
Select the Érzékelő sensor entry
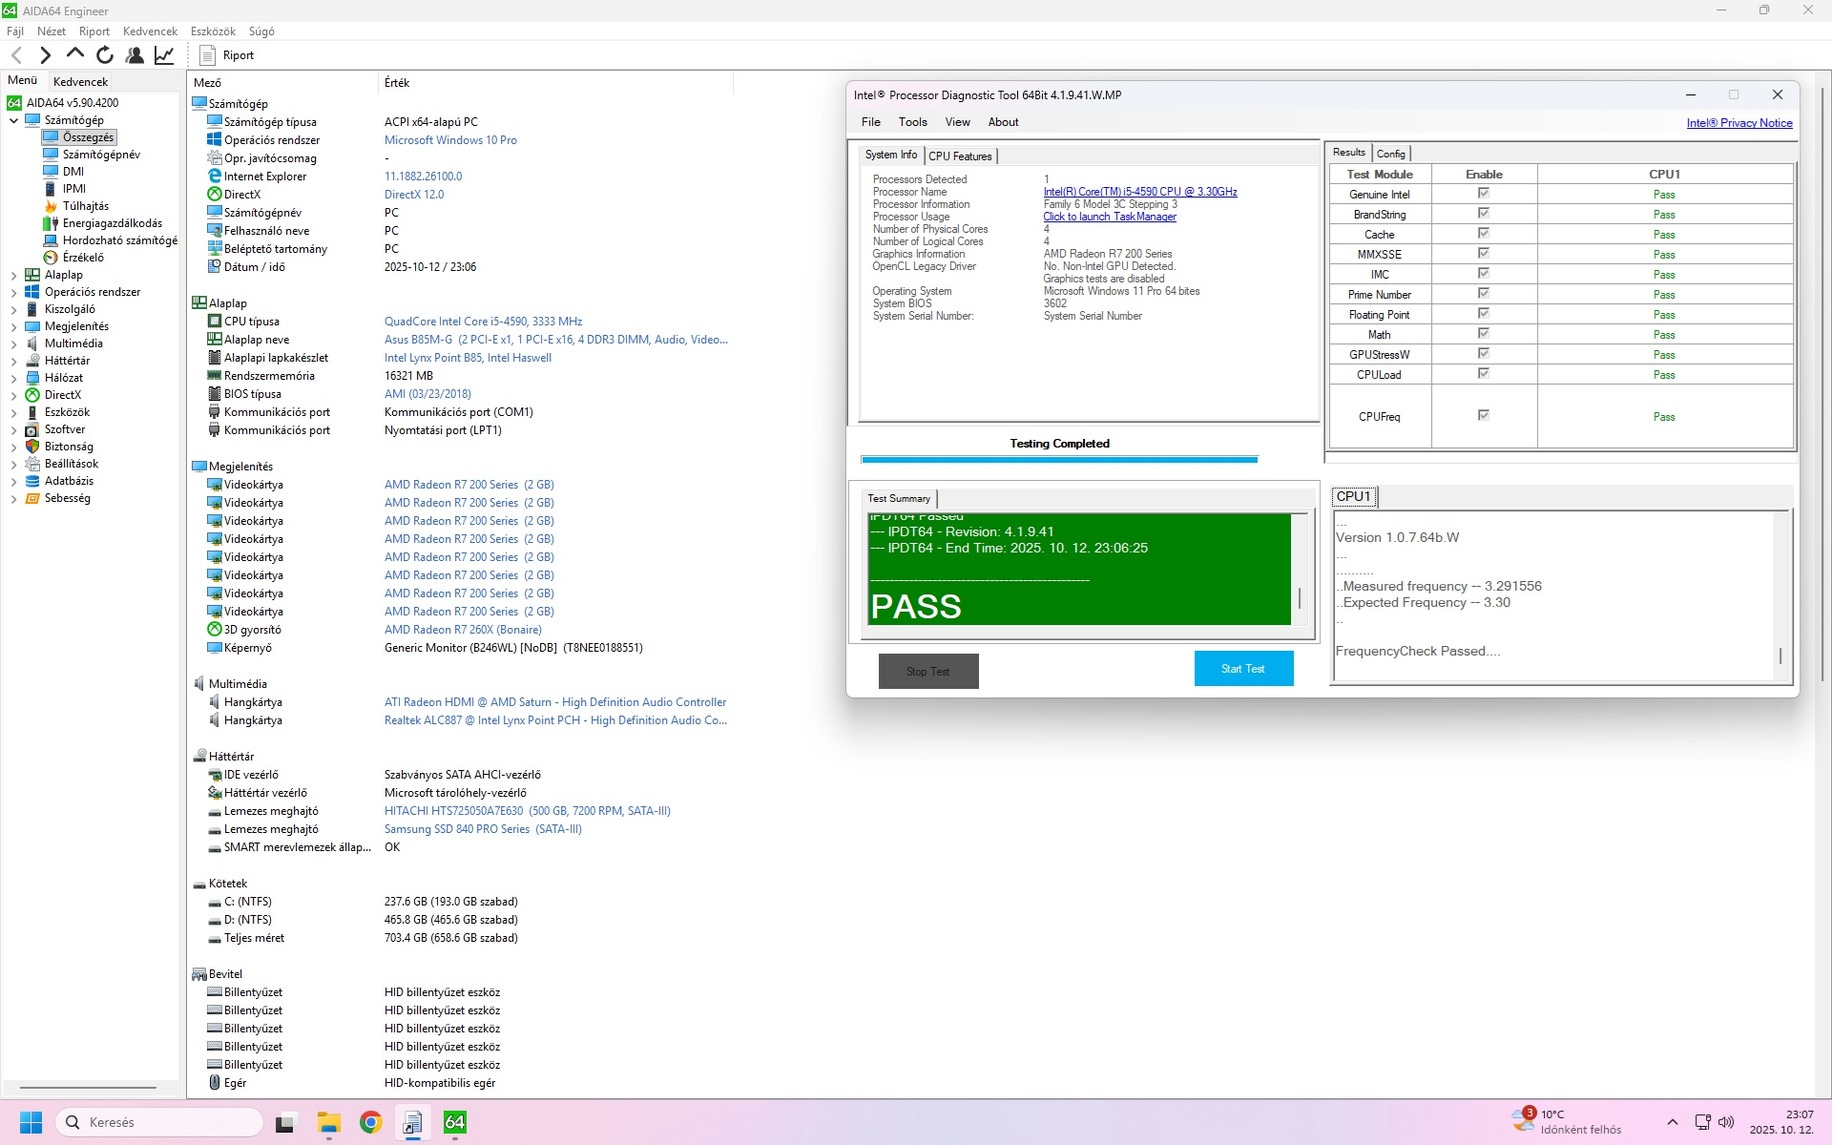83,257
